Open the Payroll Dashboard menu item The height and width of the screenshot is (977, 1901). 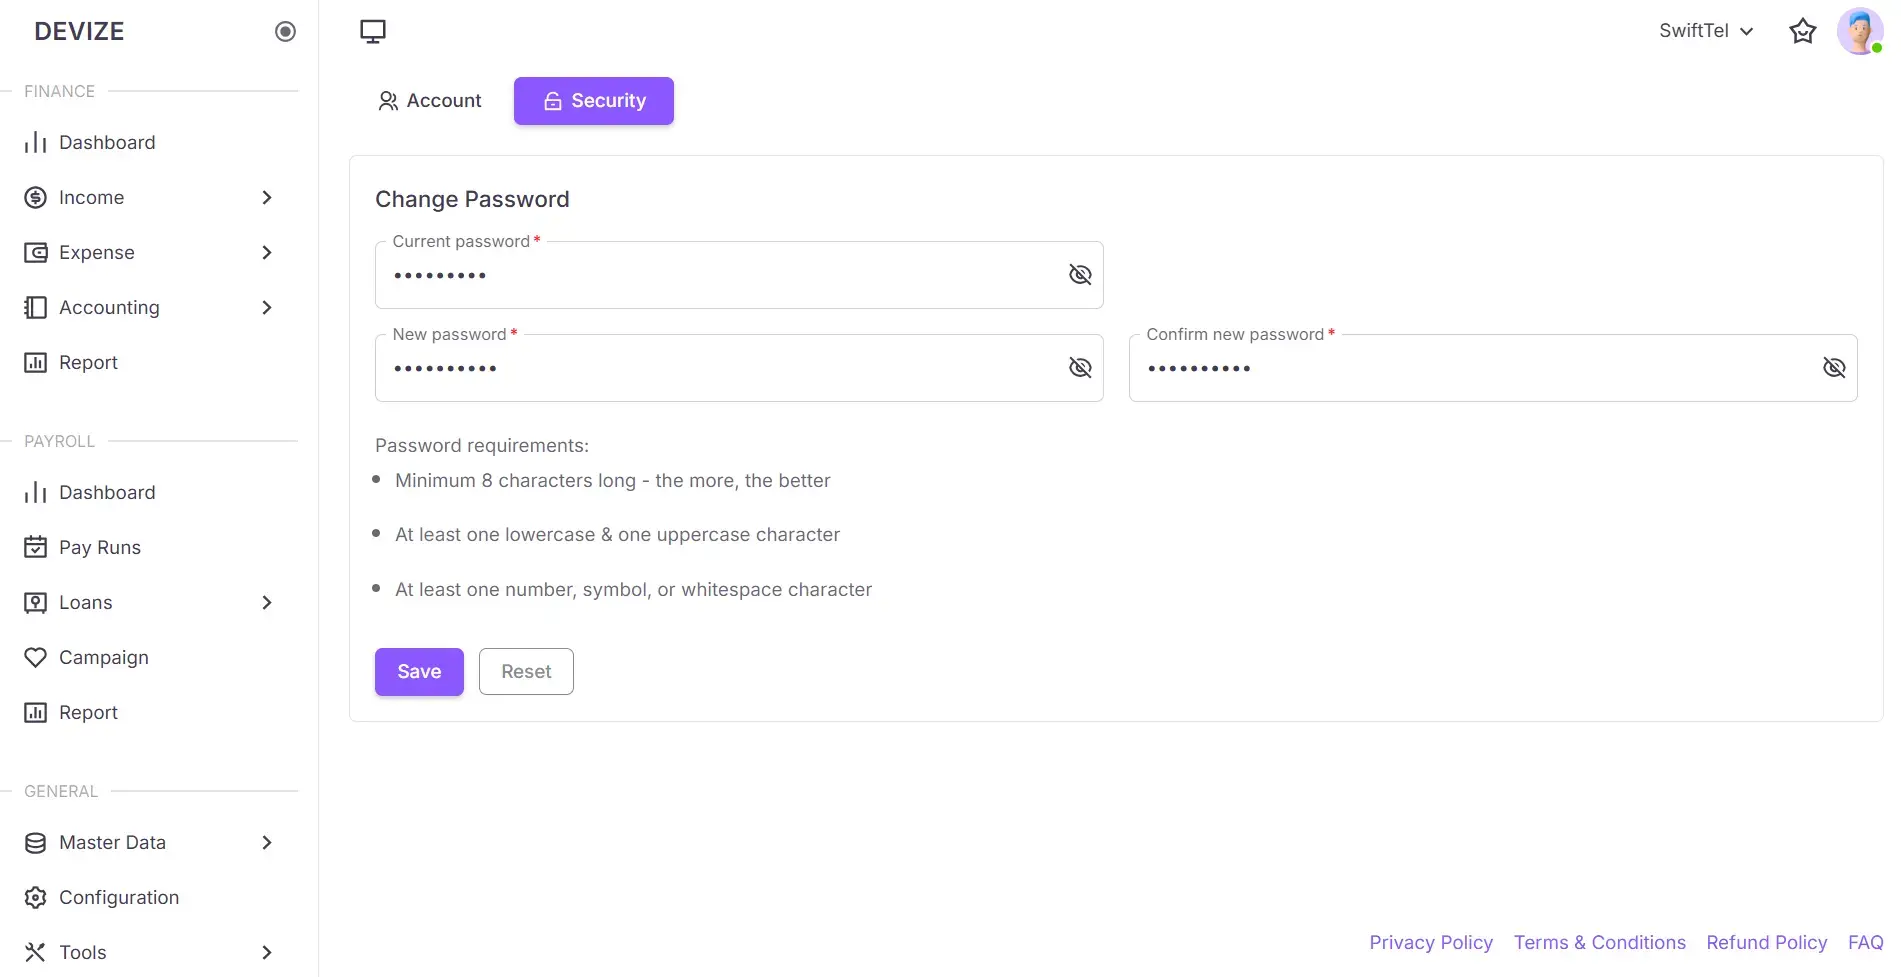(x=150, y=492)
